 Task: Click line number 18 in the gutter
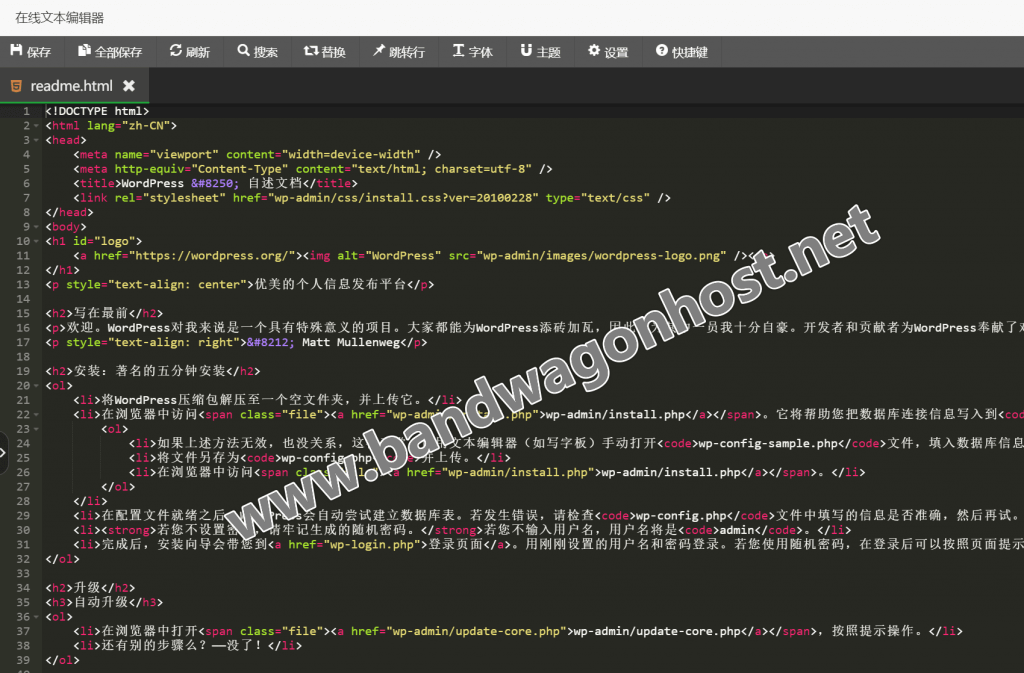[x=23, y=356]
